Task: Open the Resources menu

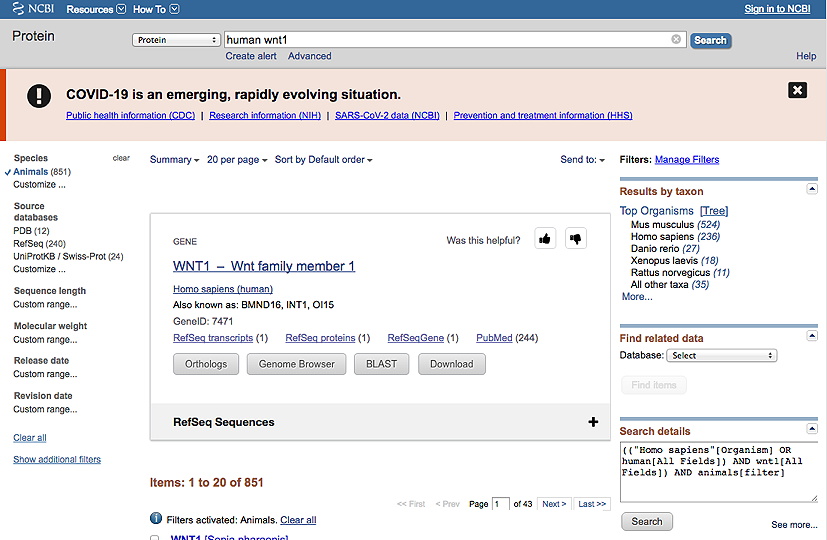Action: 96,9
